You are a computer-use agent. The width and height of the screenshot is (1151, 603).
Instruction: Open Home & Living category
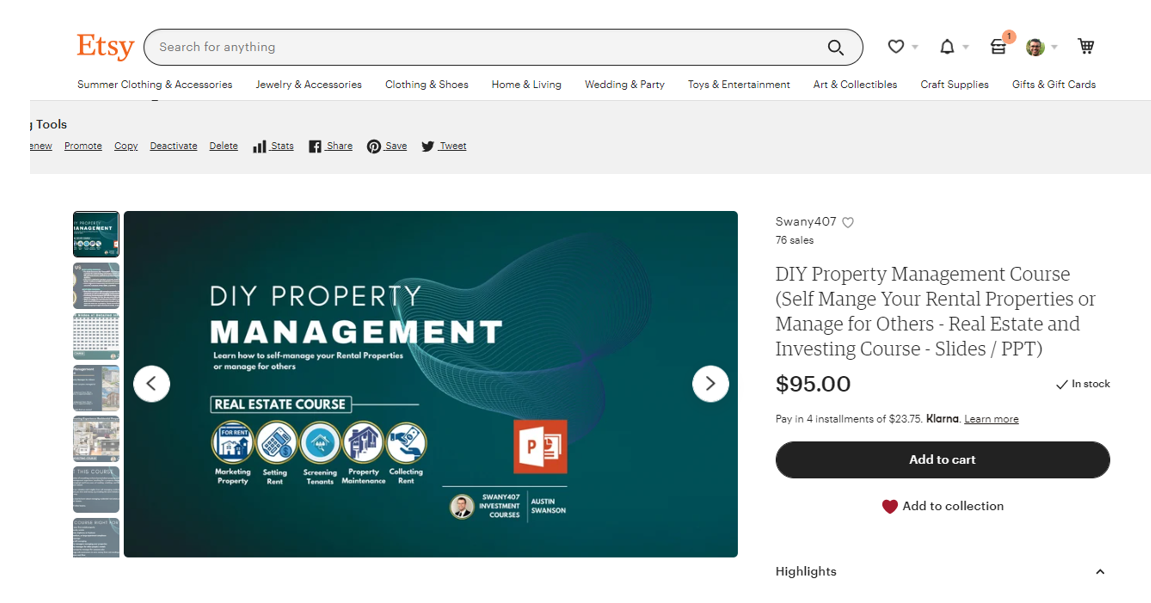click(x=526, y=84)
